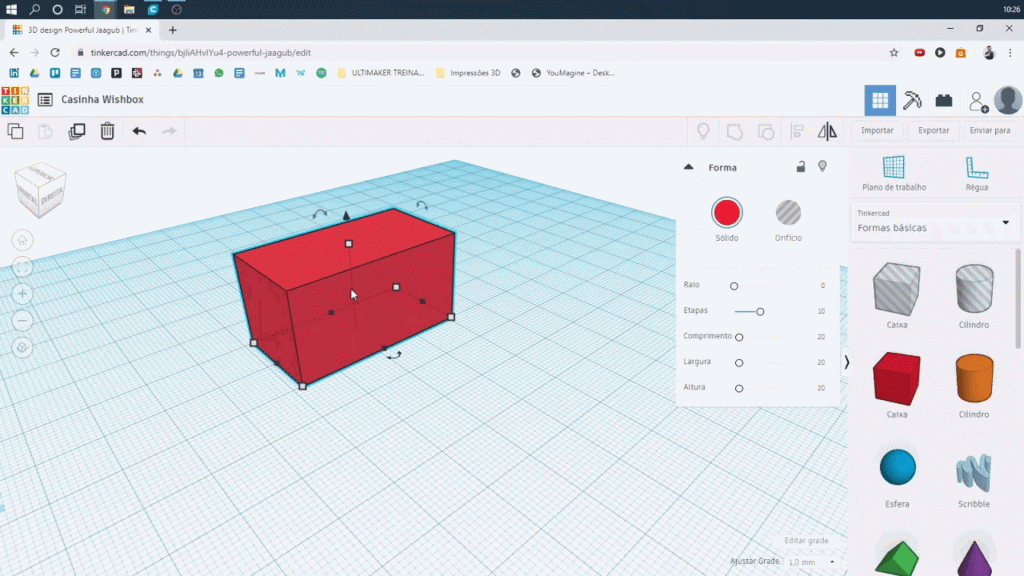Click Fit all in view button
Image resolution: width=1024 pixels, height=576 pixels.
pyautogui.click(x=22, y=267)
